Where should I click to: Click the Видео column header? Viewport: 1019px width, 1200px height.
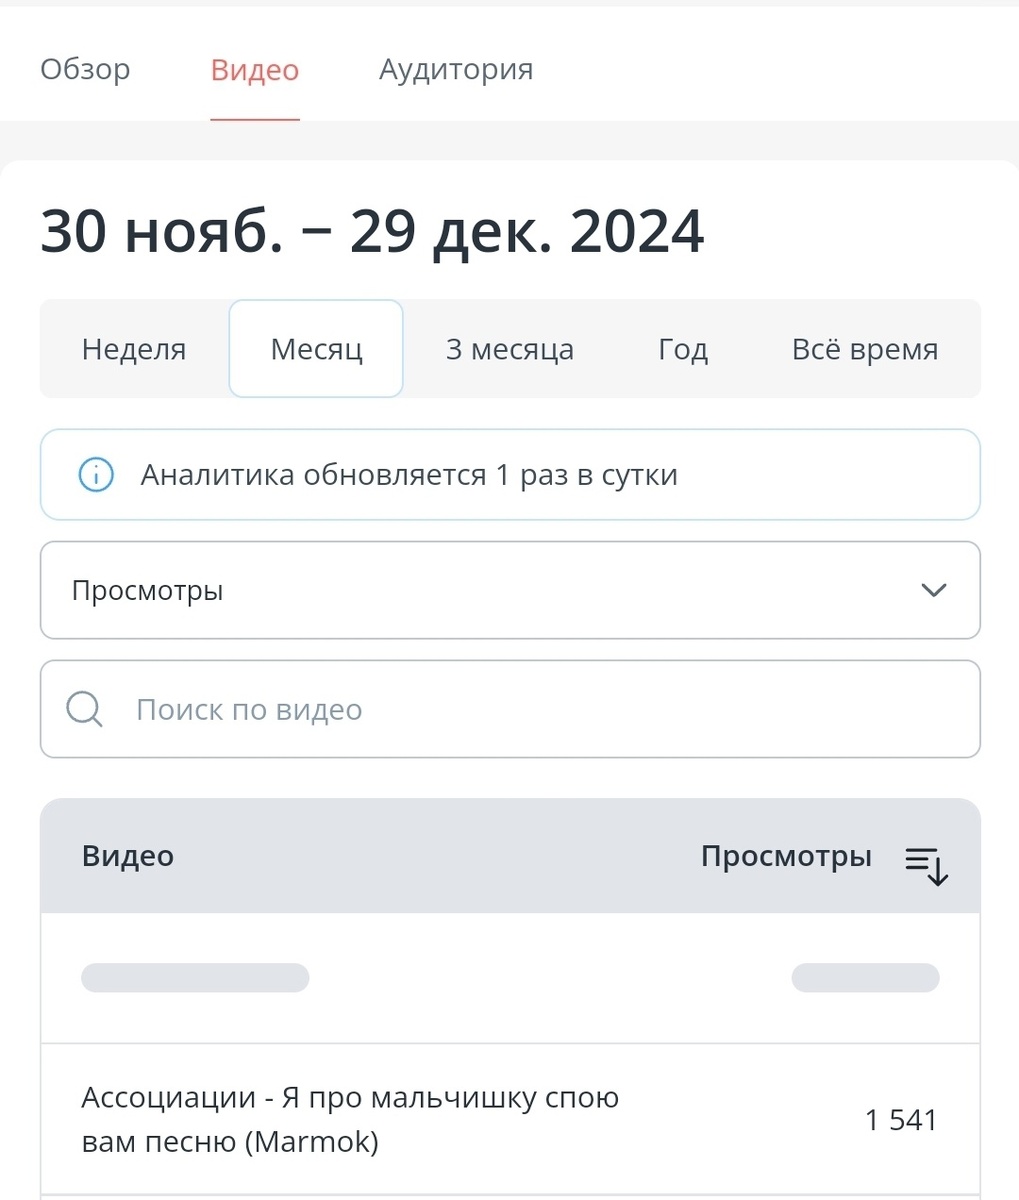[127, 856]
